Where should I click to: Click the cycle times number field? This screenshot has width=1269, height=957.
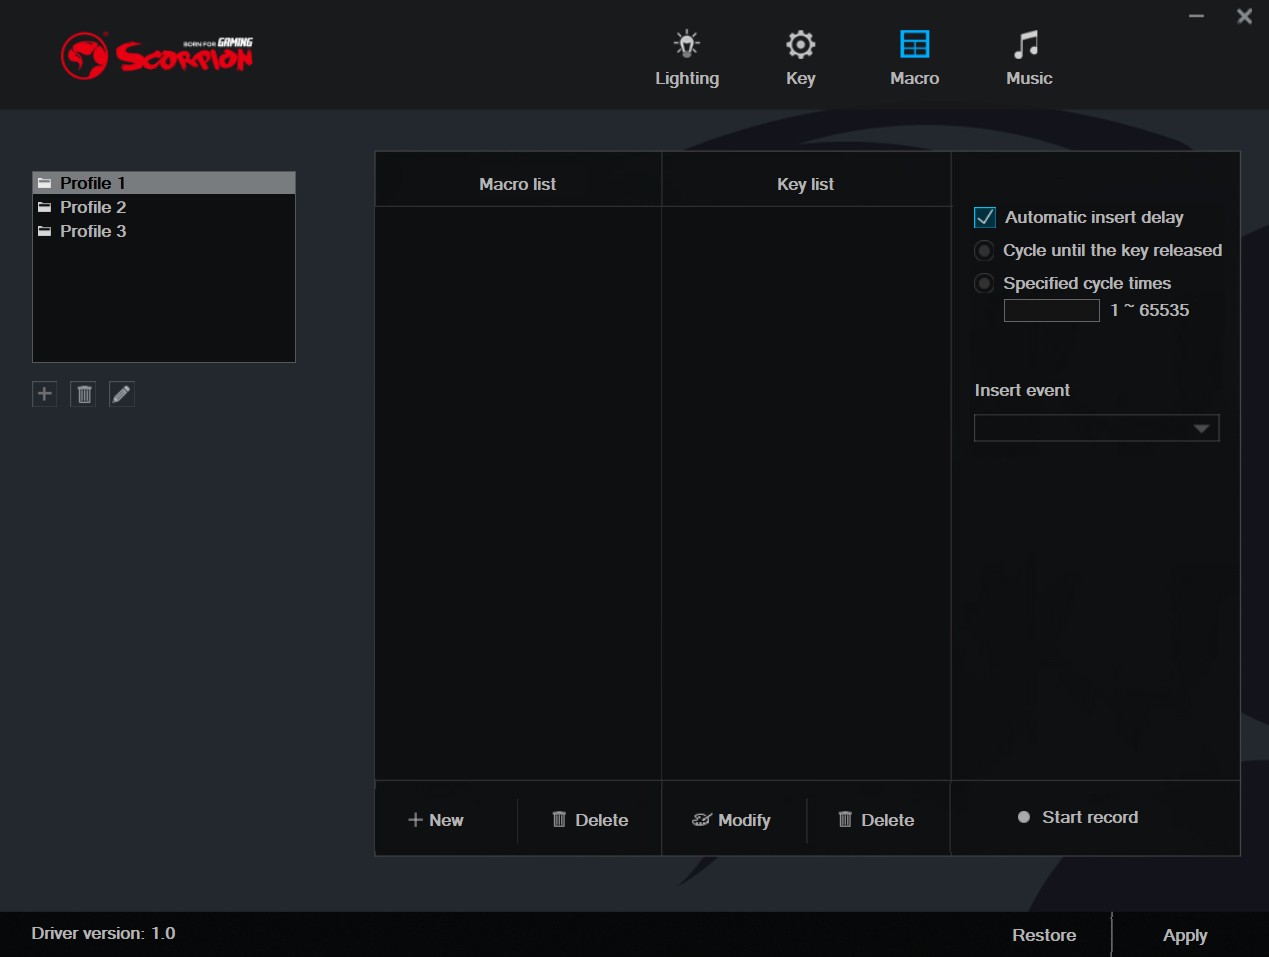[x=1051, y=311]
